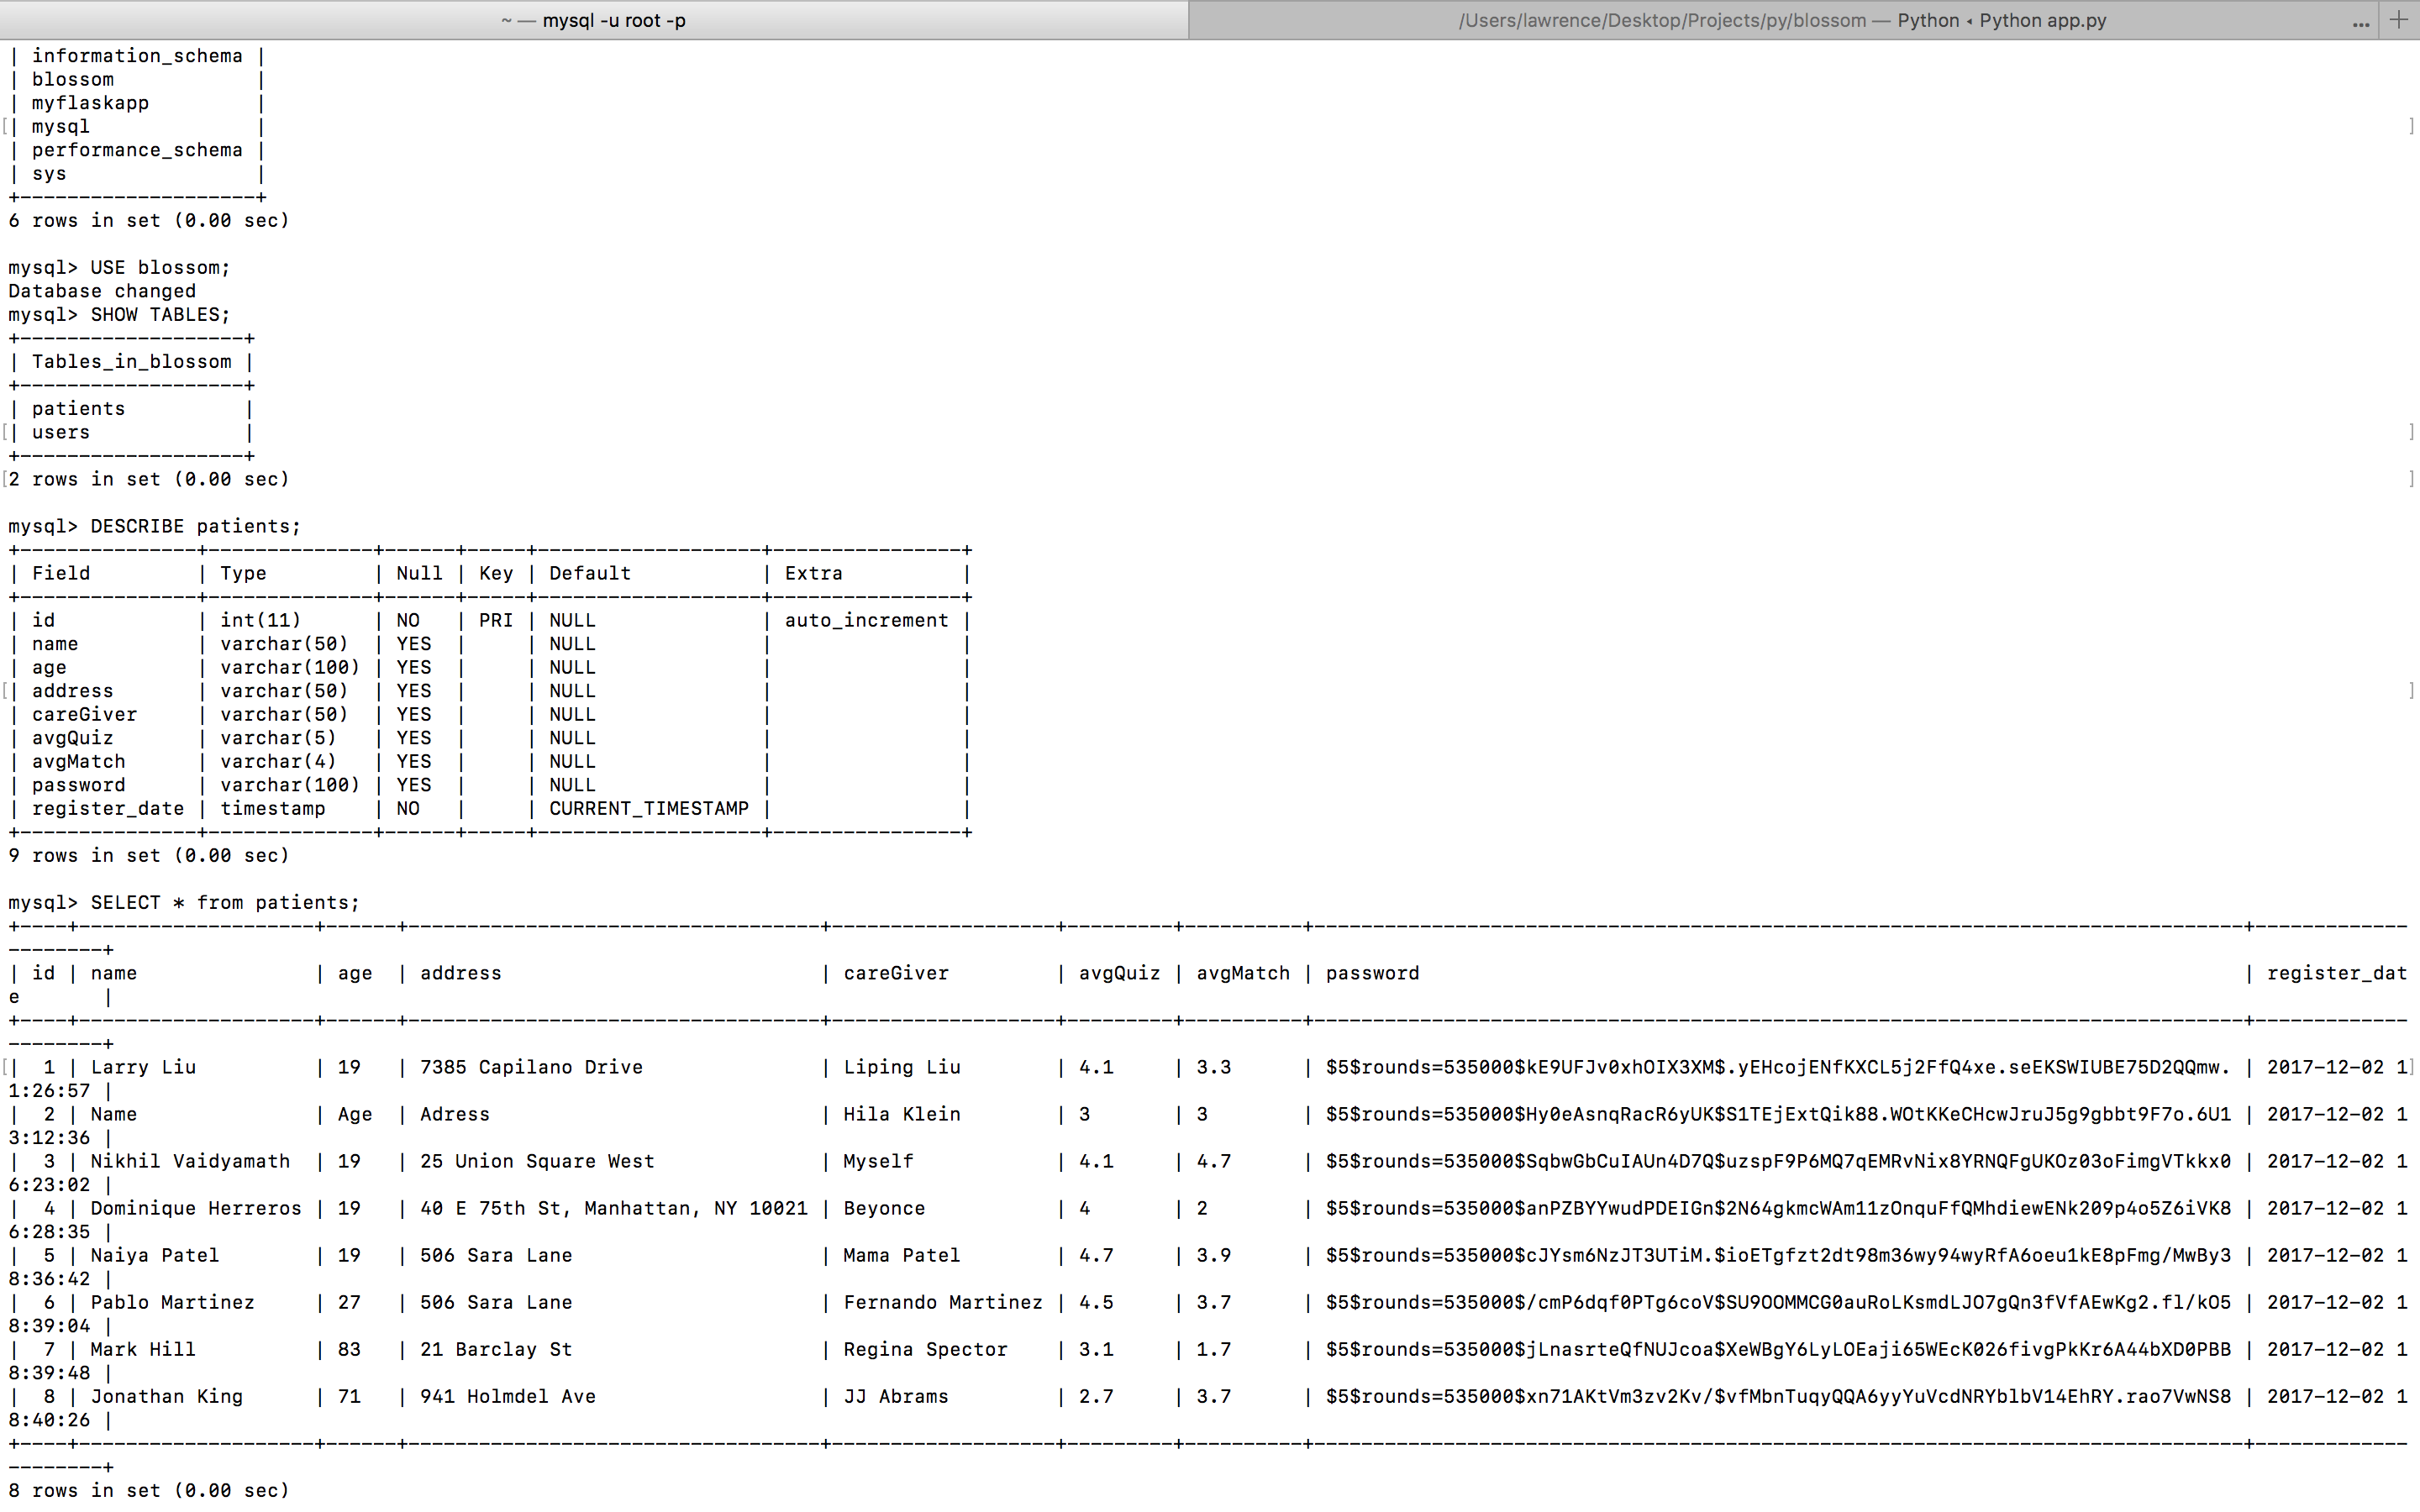
Task: Click the 'SELECT * from patients;' command text
Action: point(225,903)
